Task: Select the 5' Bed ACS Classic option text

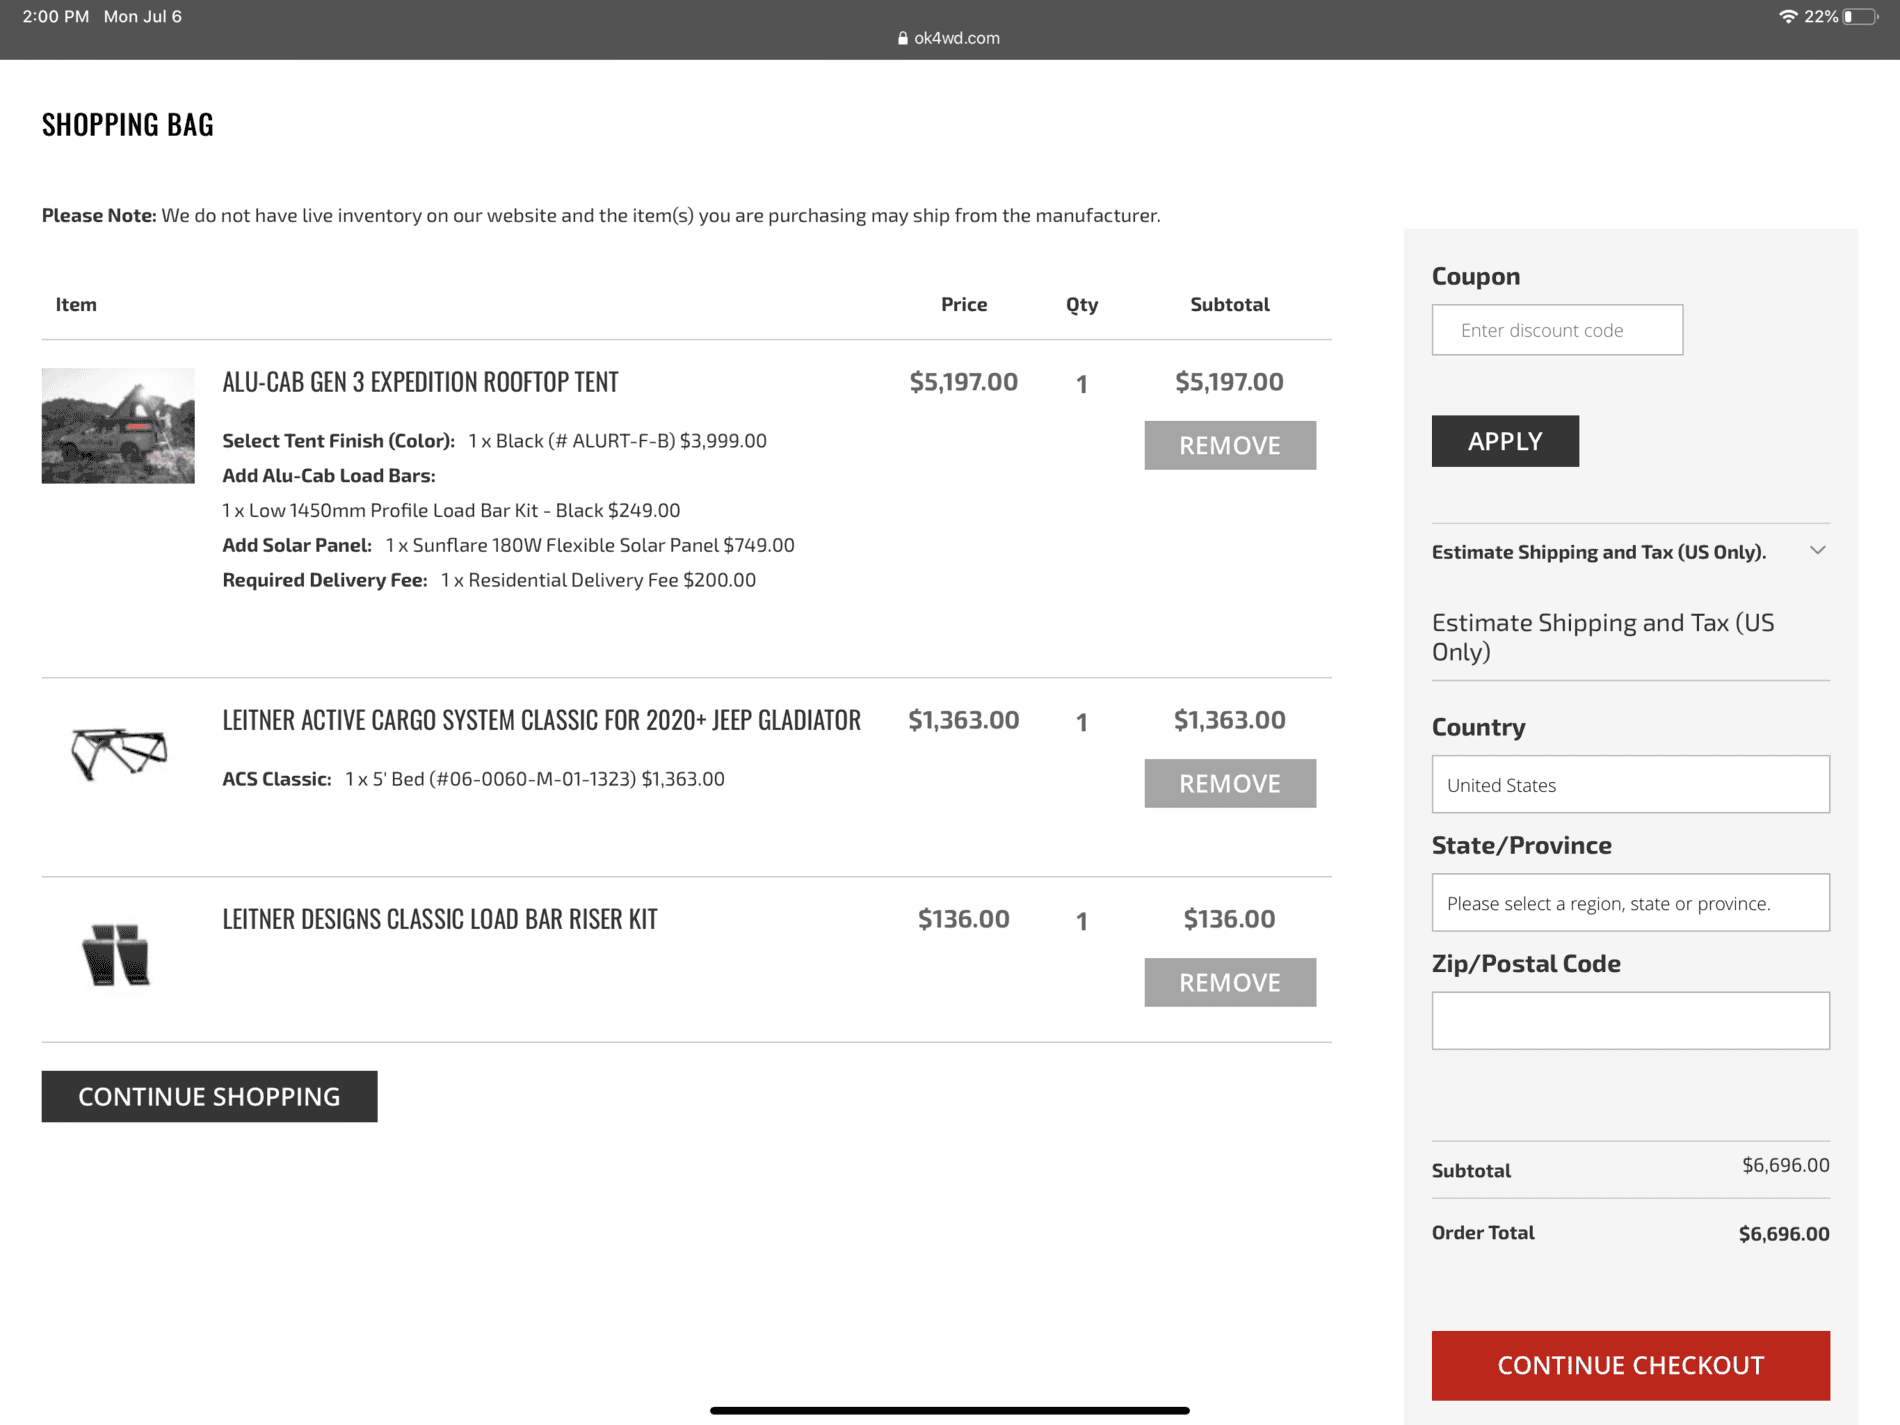Action: tap(535, 779)
